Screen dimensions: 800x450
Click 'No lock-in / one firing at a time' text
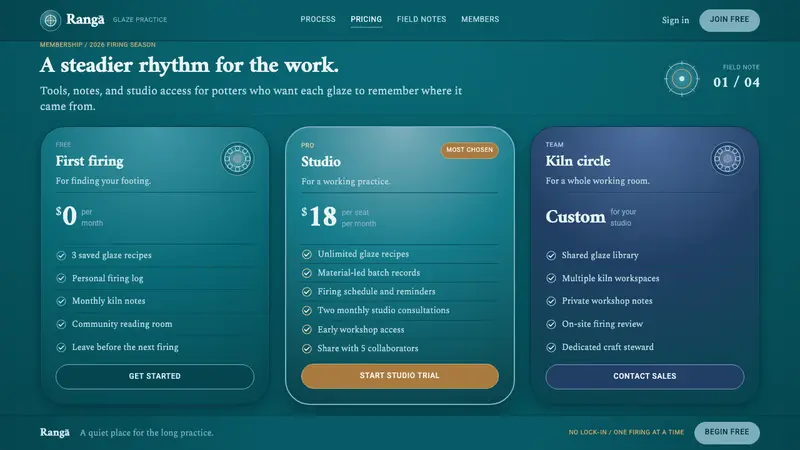pyautogui.click(x=626, y=433)
